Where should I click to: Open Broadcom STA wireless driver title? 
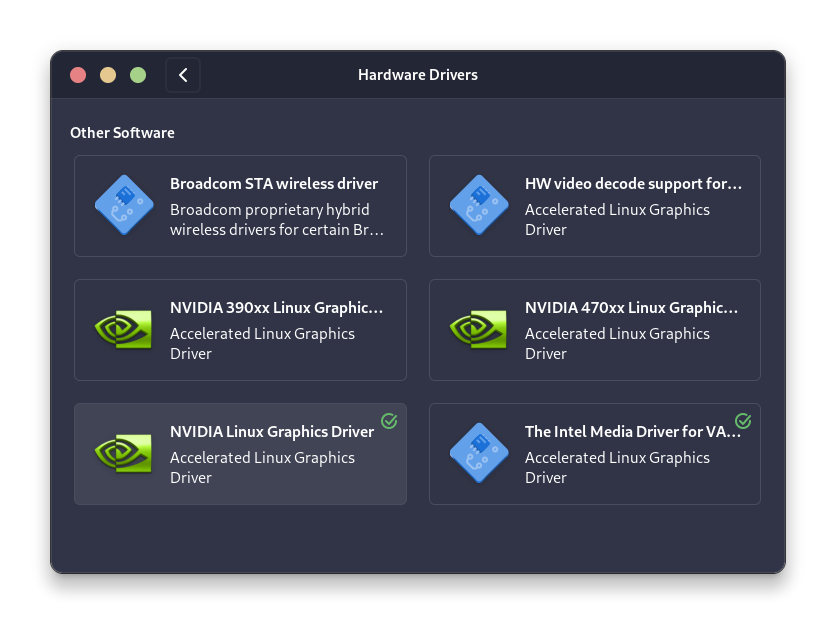coord(274,183)
